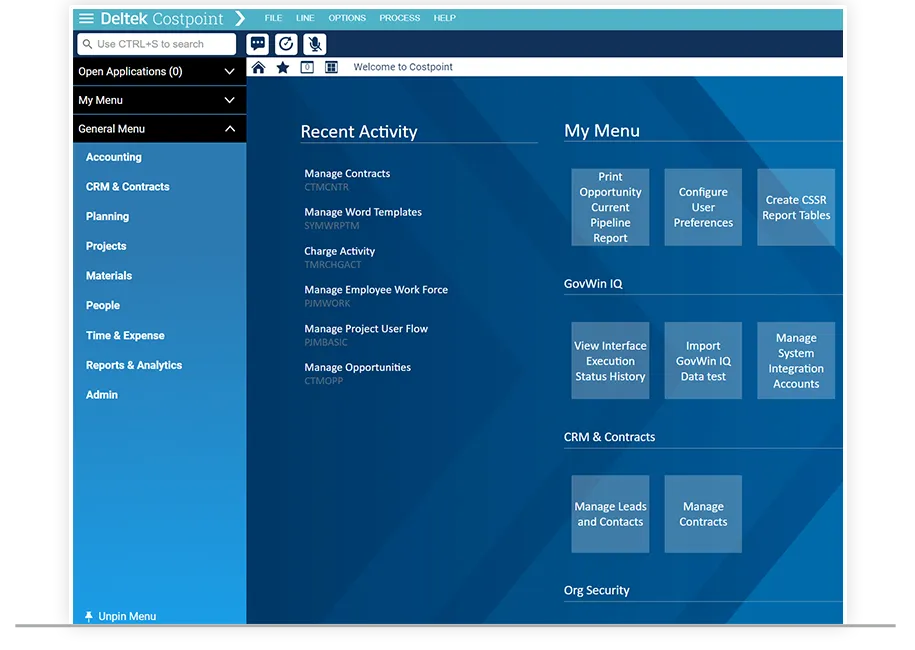The width and height of the screenshot is (915, 650).
Task: Select Time & Expense in General Menu
Action: pos(125,336)
